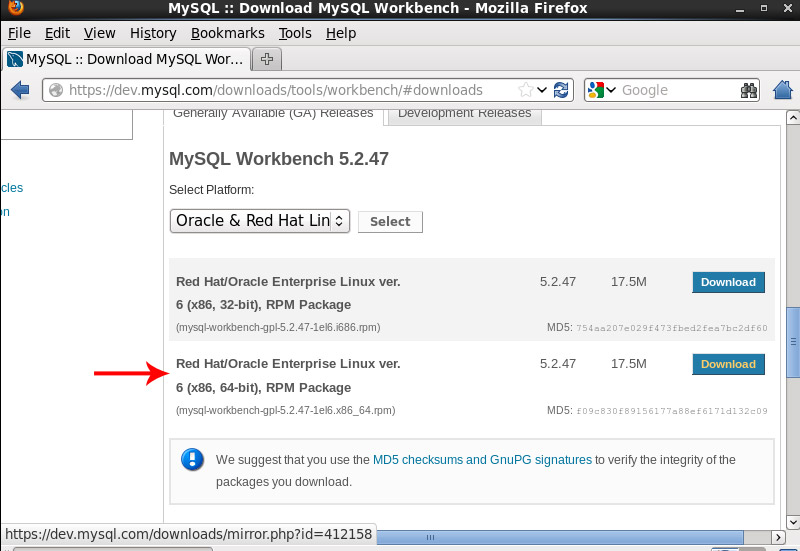
Task: Click the Google search engine icon
Action: tap(595, 90)
